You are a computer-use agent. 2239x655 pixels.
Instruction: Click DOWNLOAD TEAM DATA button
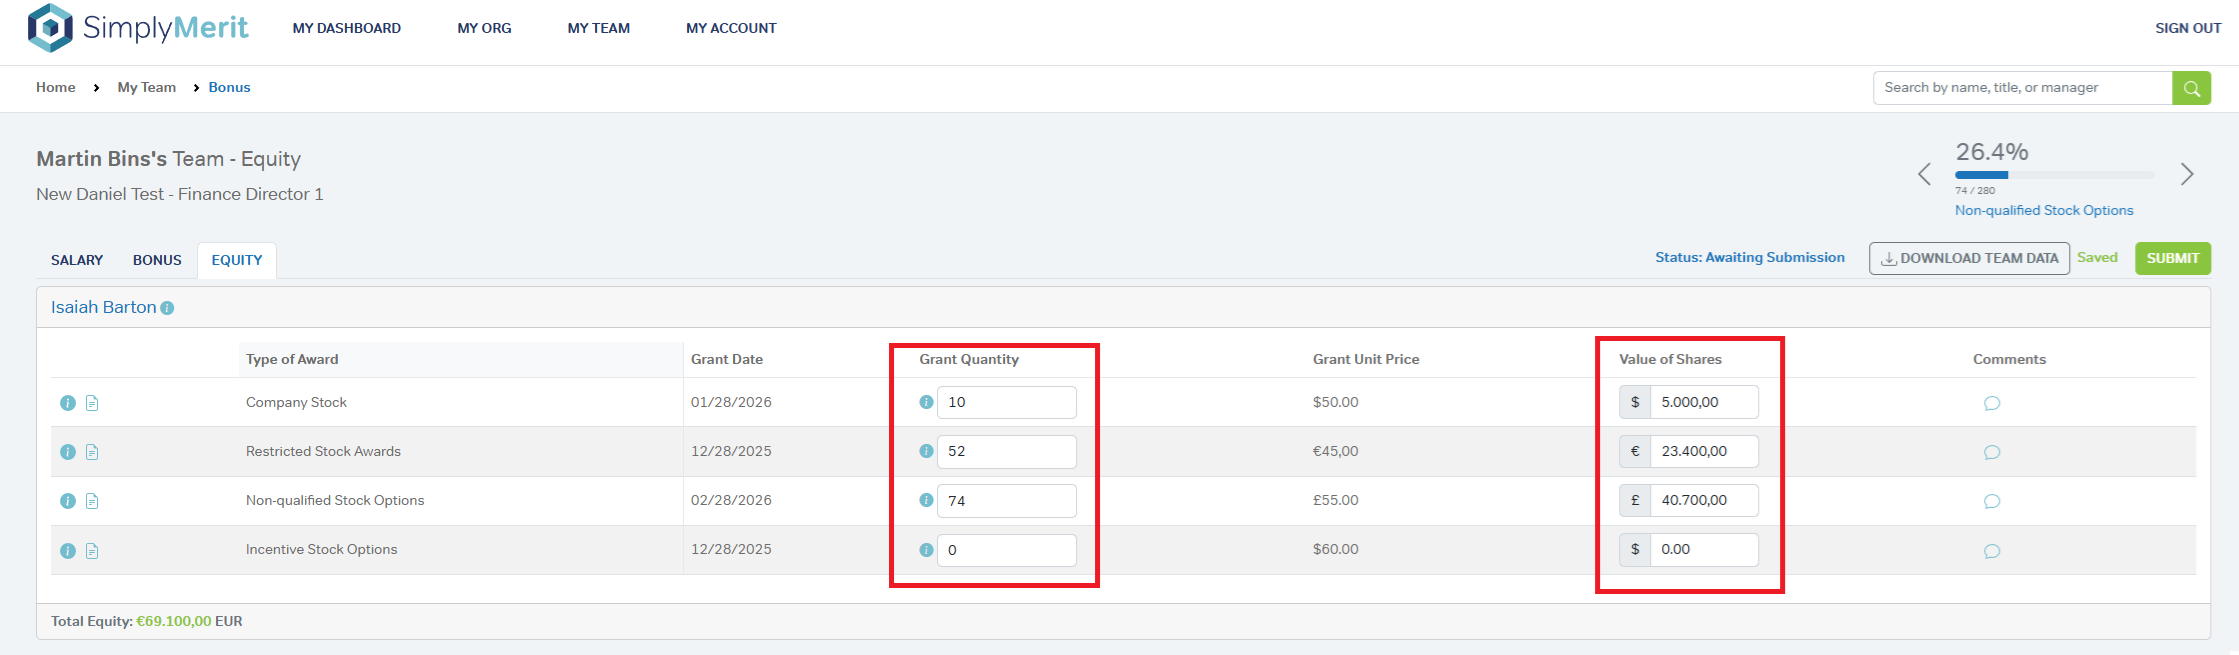click(1968, 258)
